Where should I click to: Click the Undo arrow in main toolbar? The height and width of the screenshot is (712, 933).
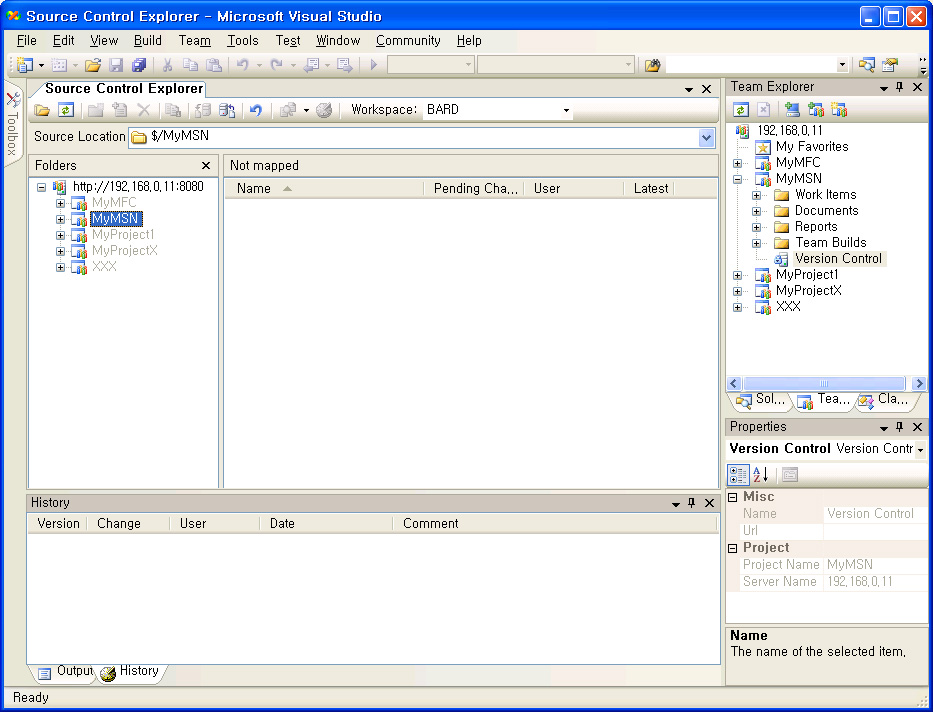242,65
